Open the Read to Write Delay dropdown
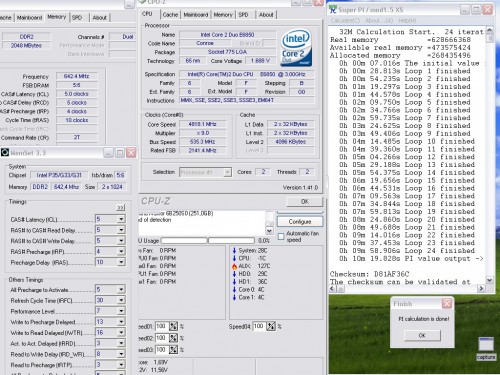The image size is (500, 375). 121,354
